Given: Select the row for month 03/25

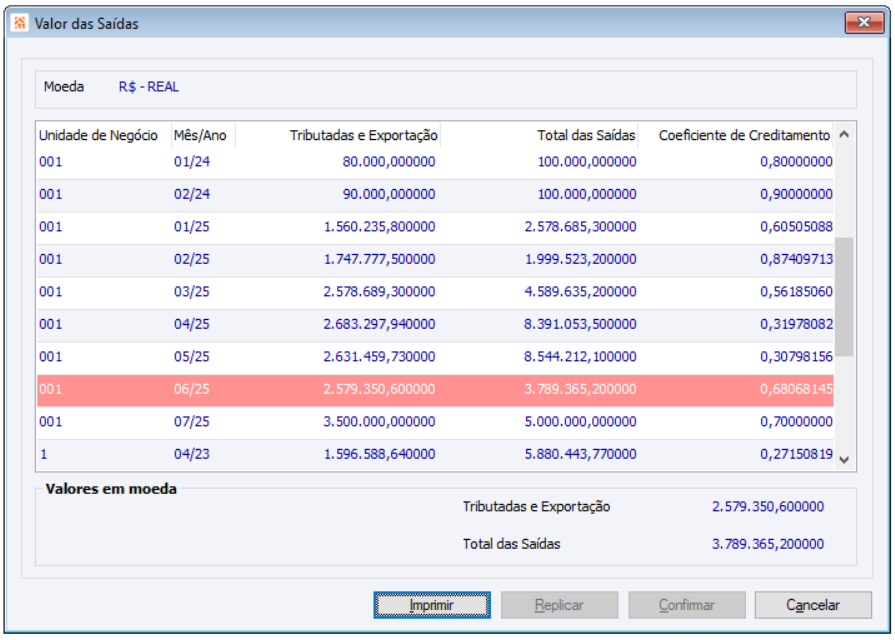Looking at the screenshot, I should [435, 292].
